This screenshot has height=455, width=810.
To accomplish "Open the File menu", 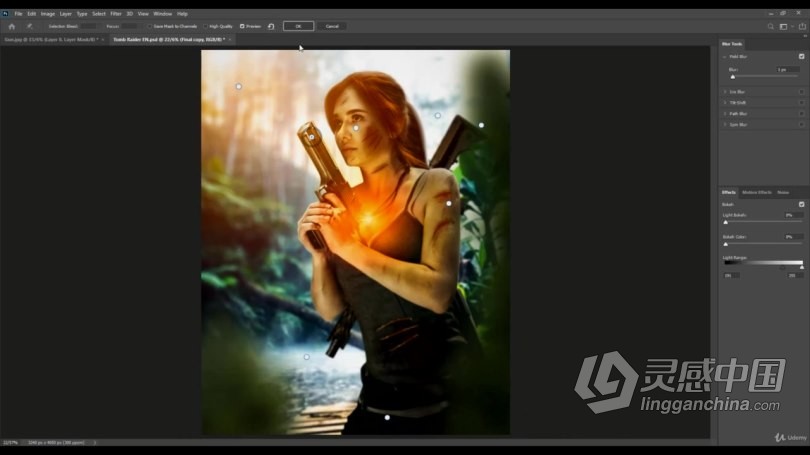I will pos(19,14).
